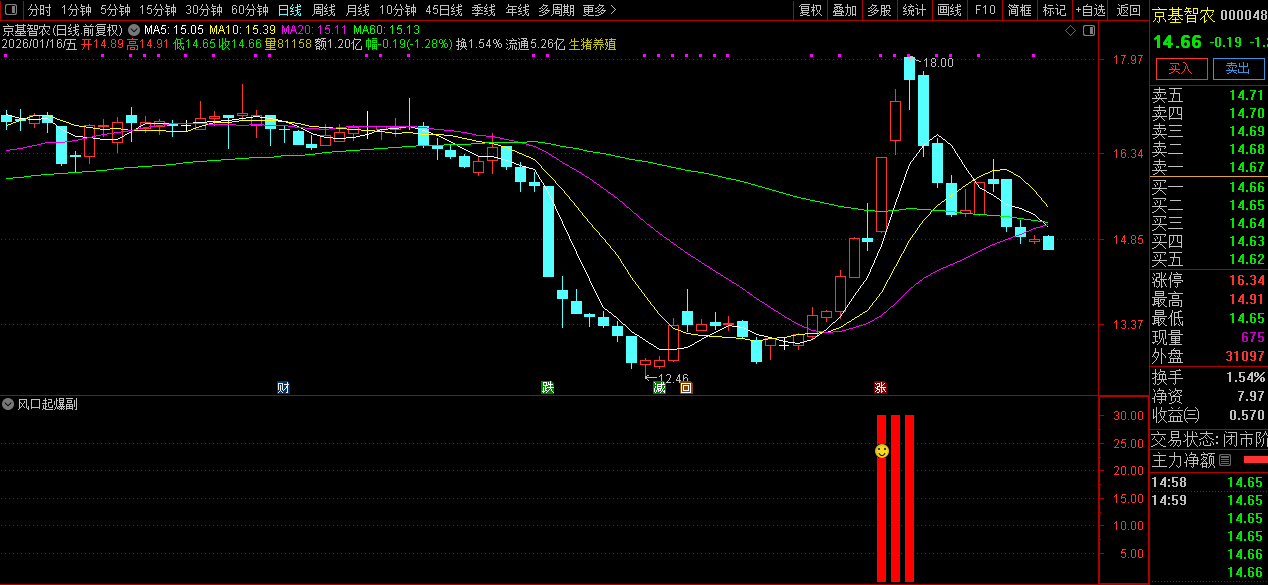Click the 交易状态 status line

coord(1209,439)
